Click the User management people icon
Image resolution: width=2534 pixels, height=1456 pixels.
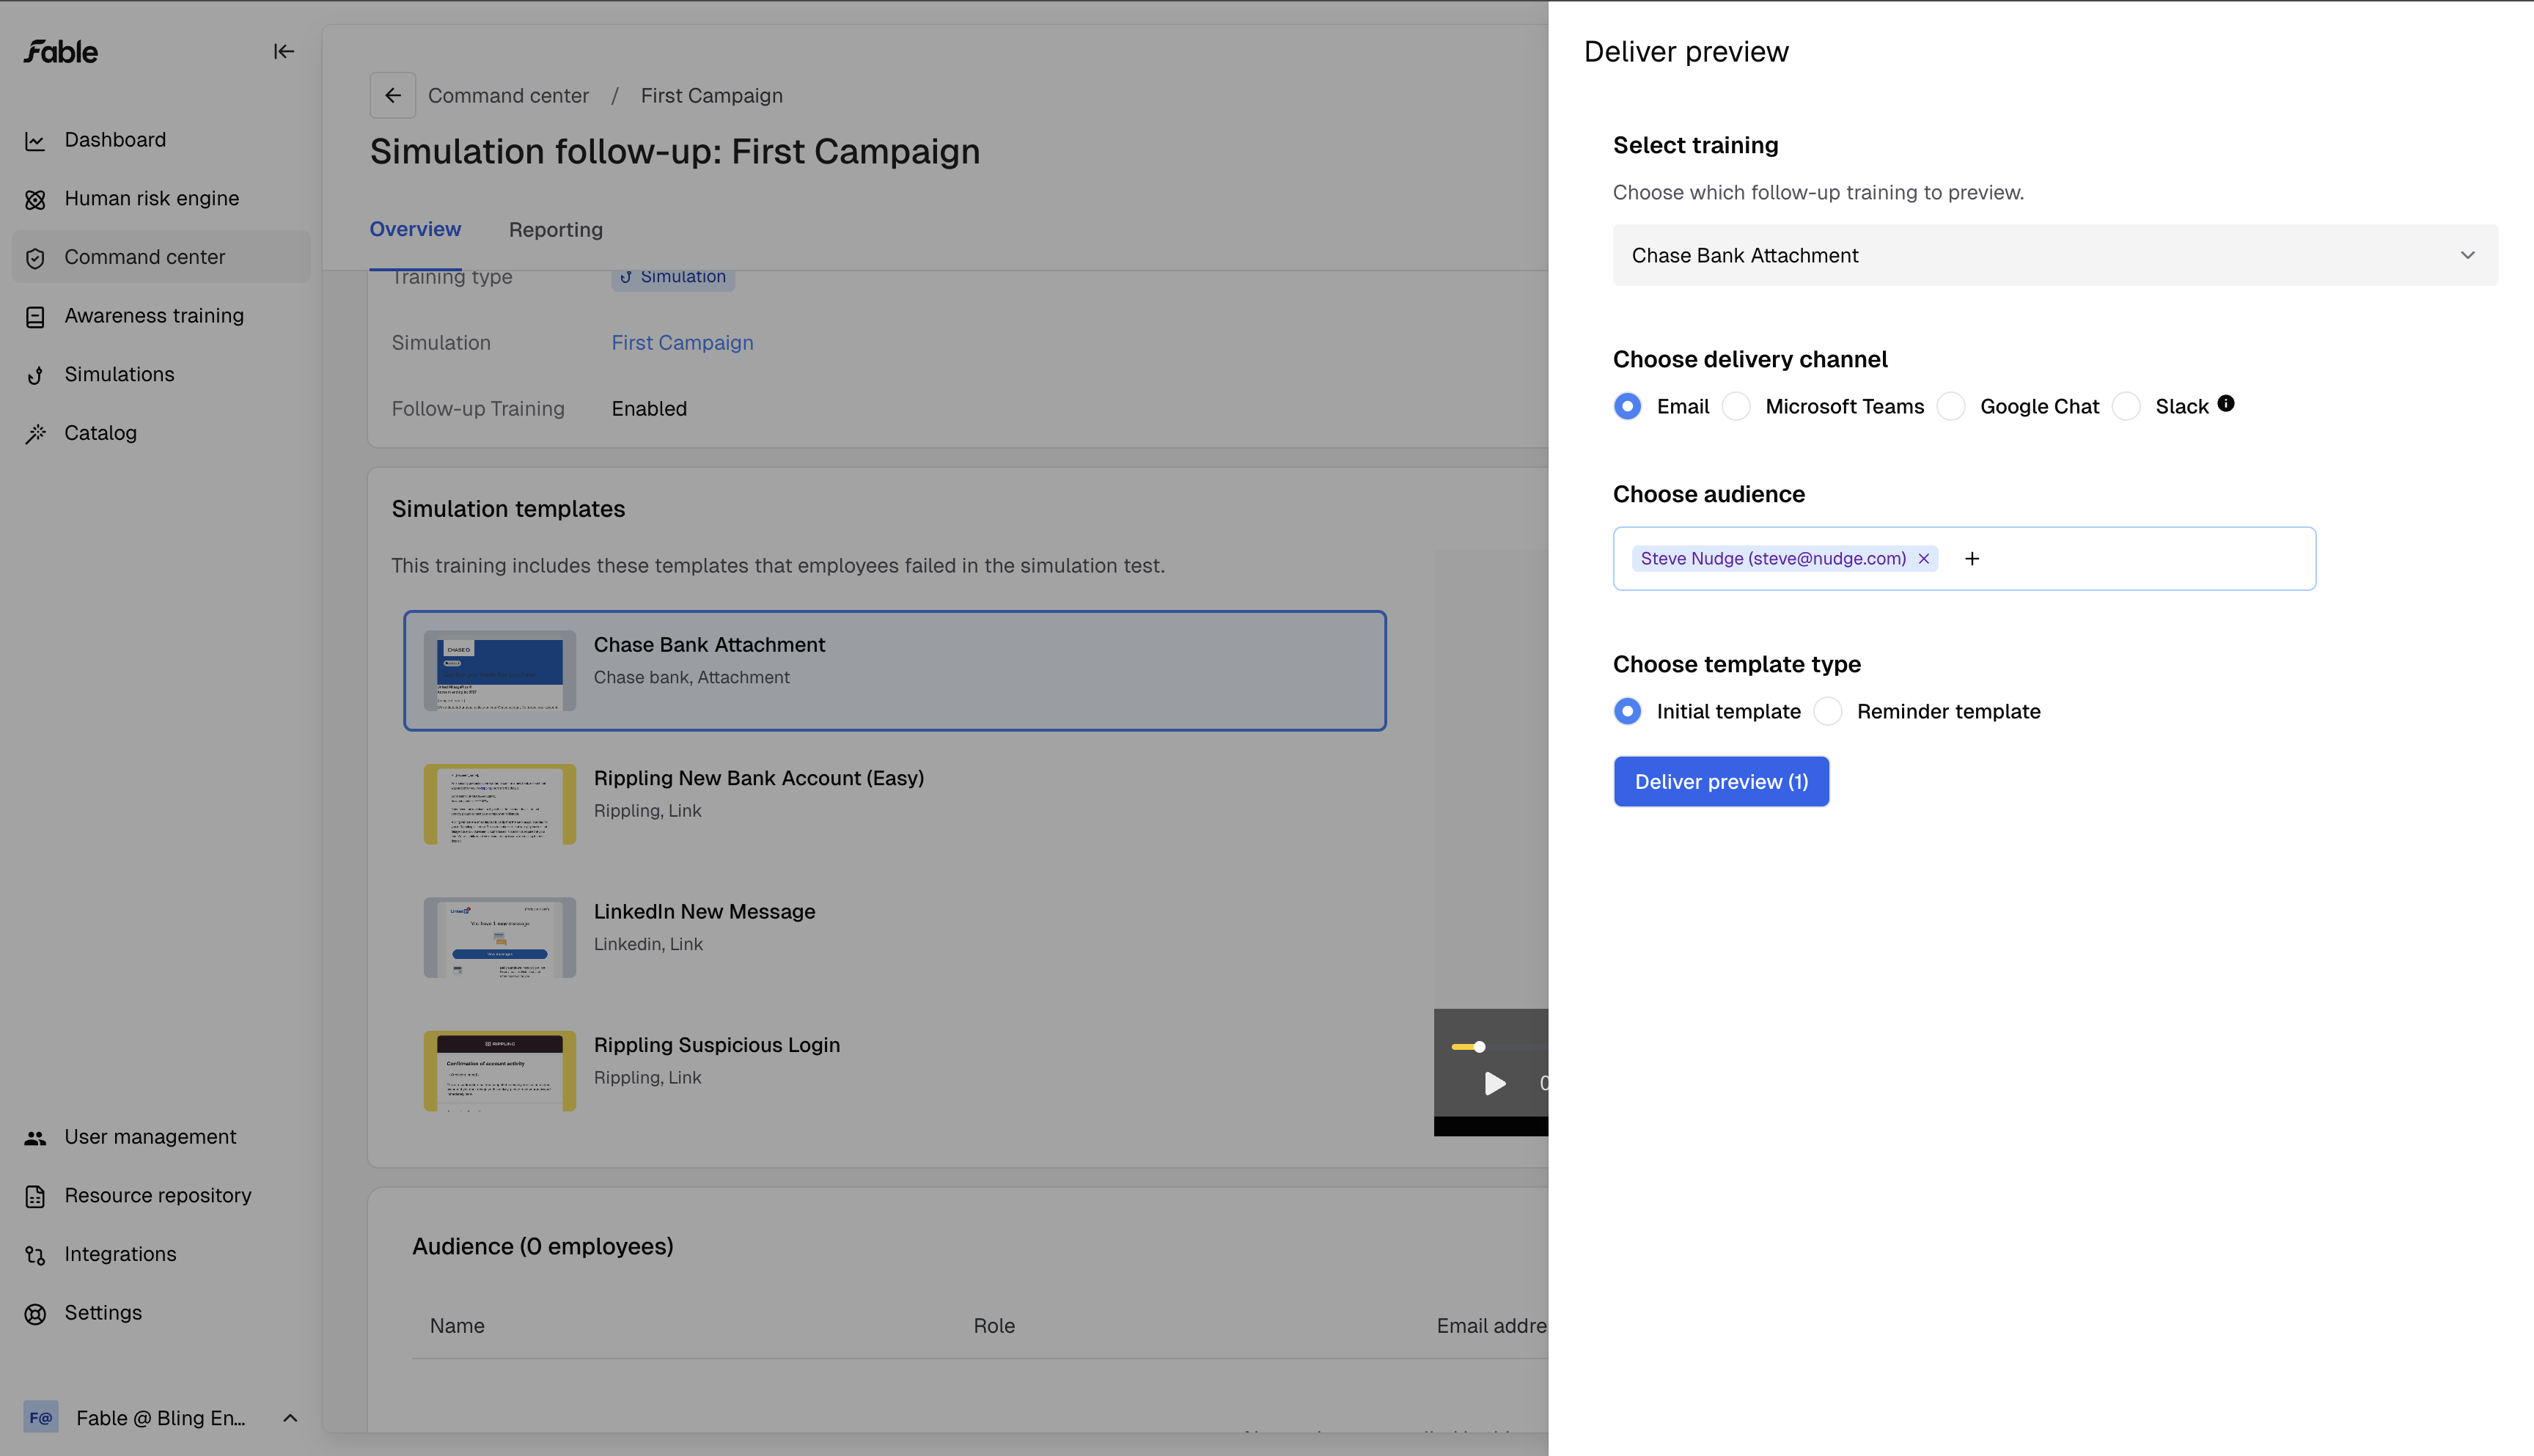[x=35, y=1138]
